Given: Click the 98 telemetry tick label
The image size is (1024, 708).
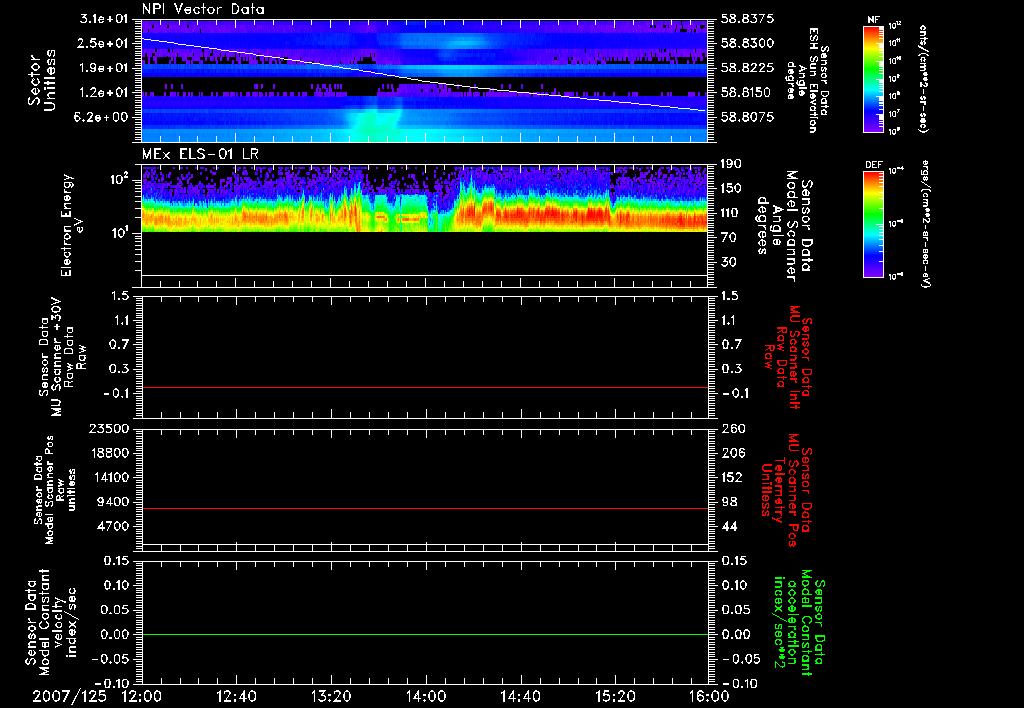Looking at the screenshot, I should coord(729,502).
